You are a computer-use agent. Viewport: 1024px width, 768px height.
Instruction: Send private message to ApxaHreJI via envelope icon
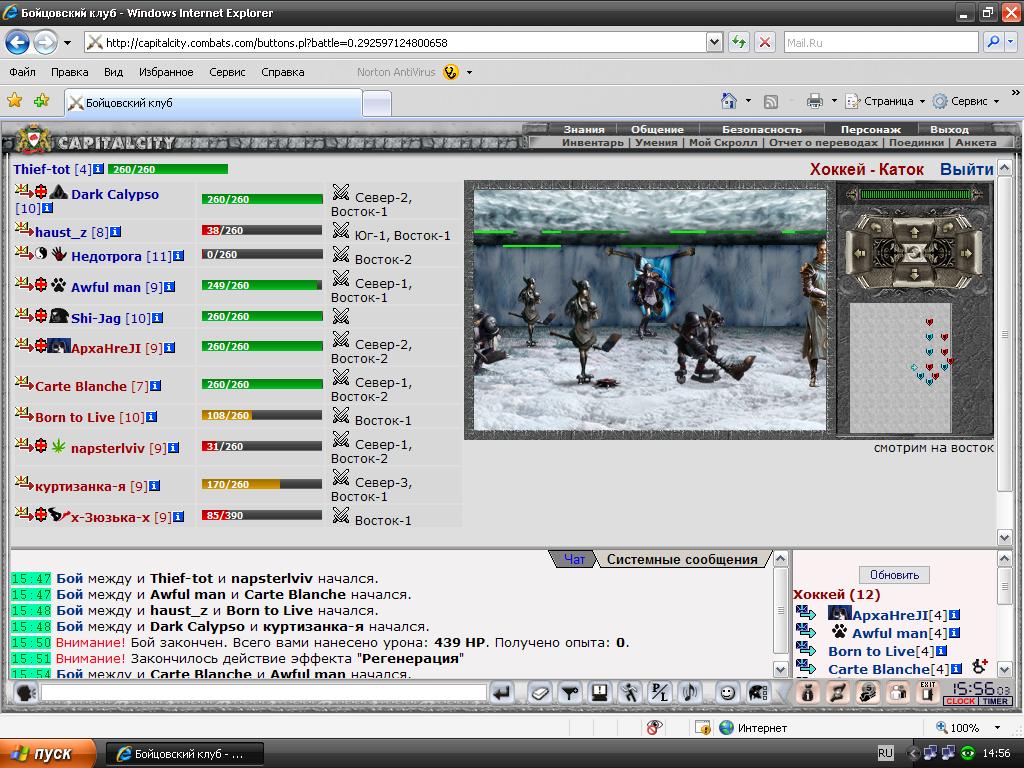pos(806,613)
